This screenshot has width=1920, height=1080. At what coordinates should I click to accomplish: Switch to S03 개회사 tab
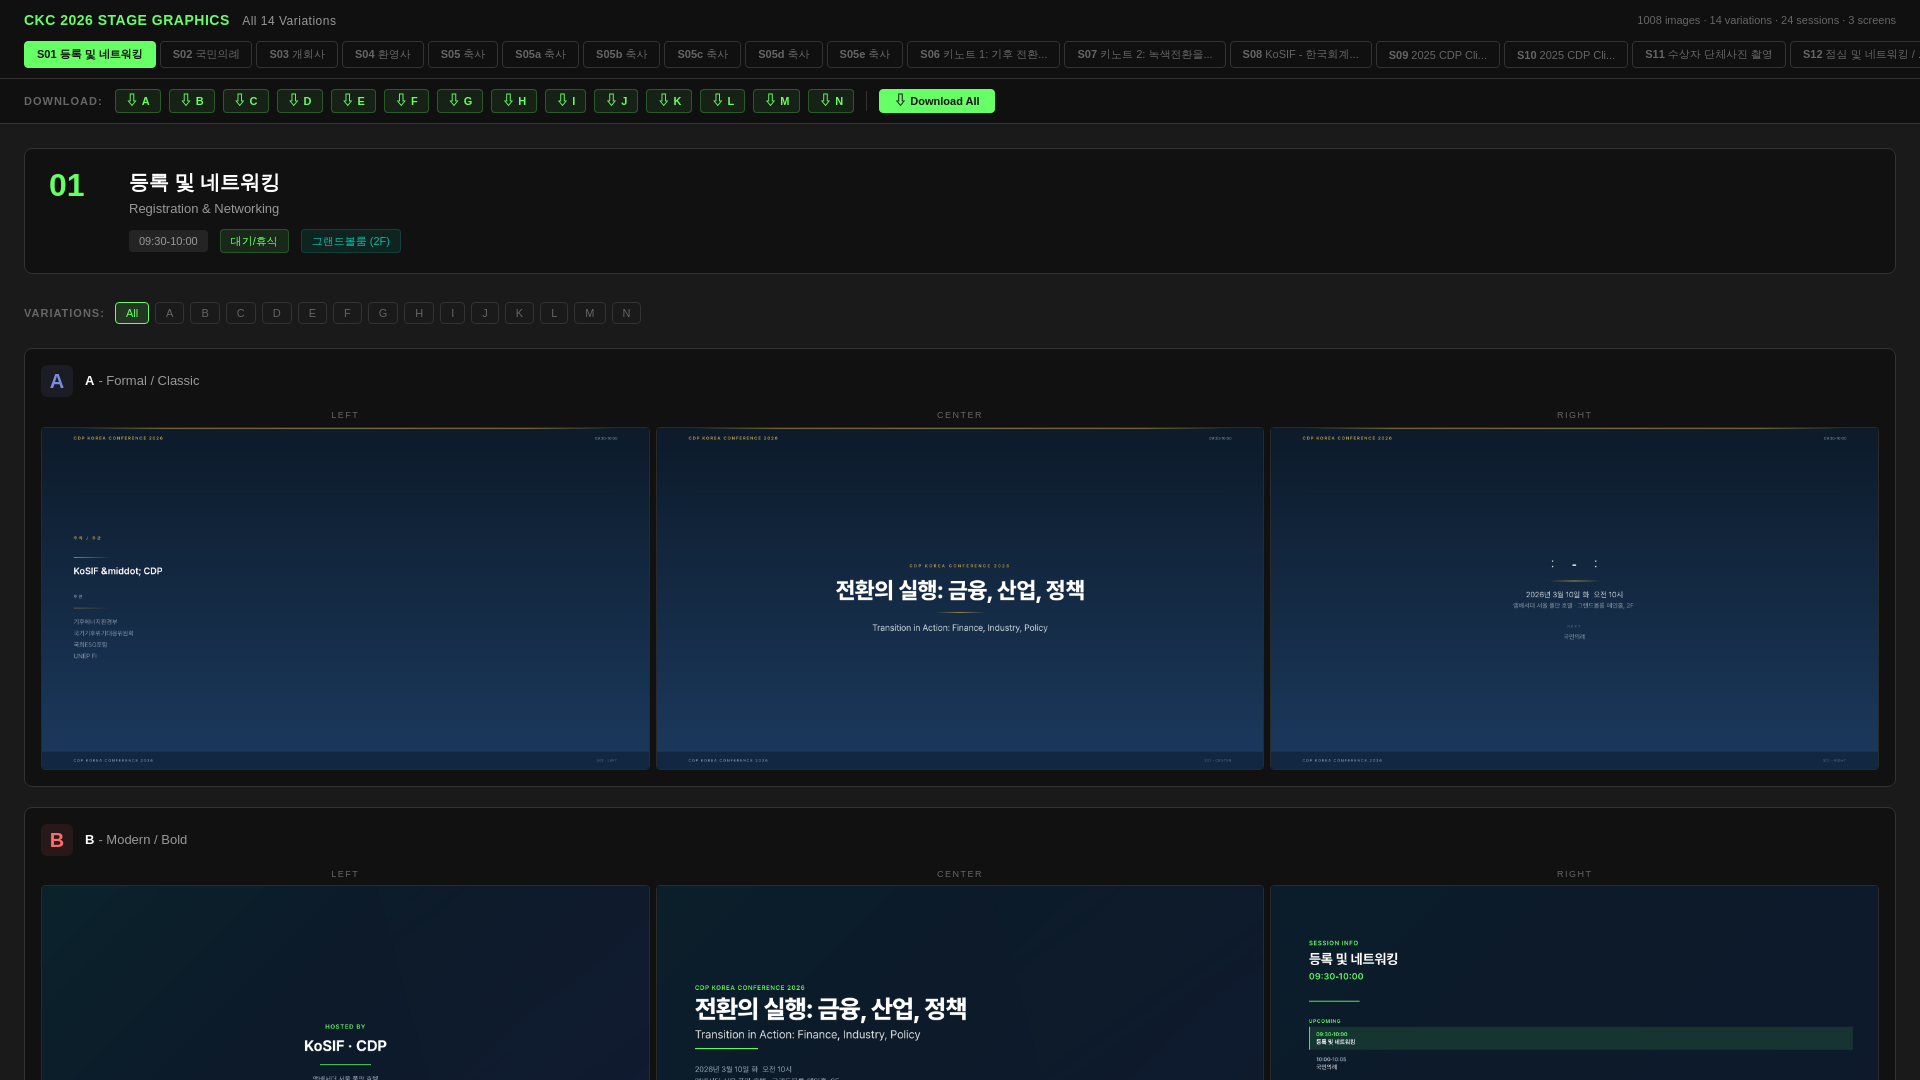pyautogui.click(x=297, y=54)
